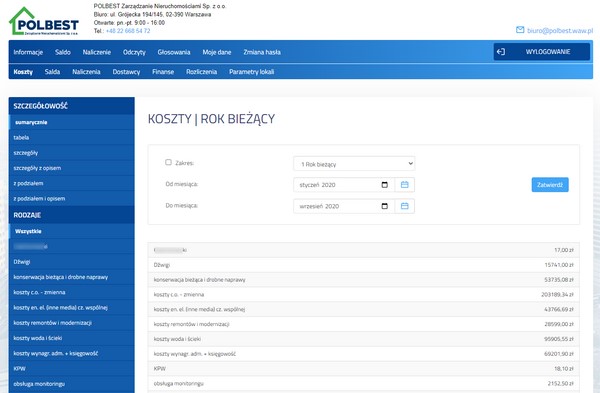Open the Informacje menu

point(28,52)
